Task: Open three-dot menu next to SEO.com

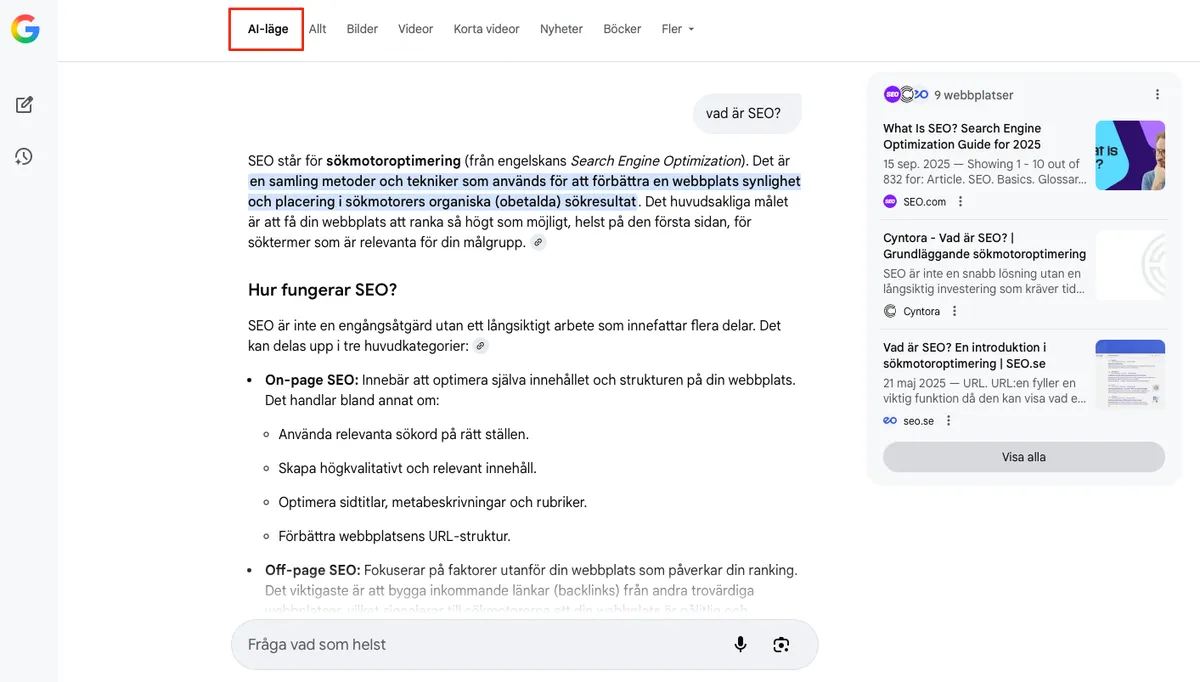Action: click(960, 202)
